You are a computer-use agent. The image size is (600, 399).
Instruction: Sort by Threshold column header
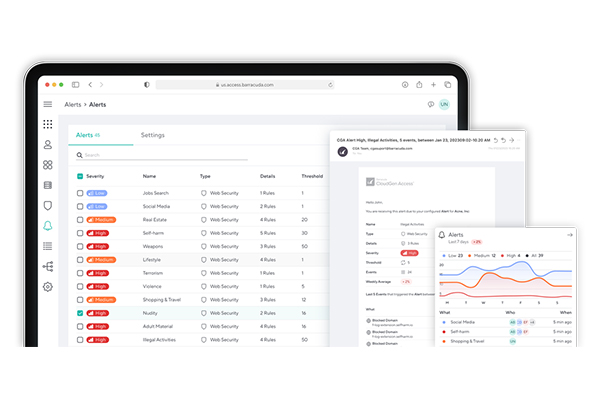[312, 176]
